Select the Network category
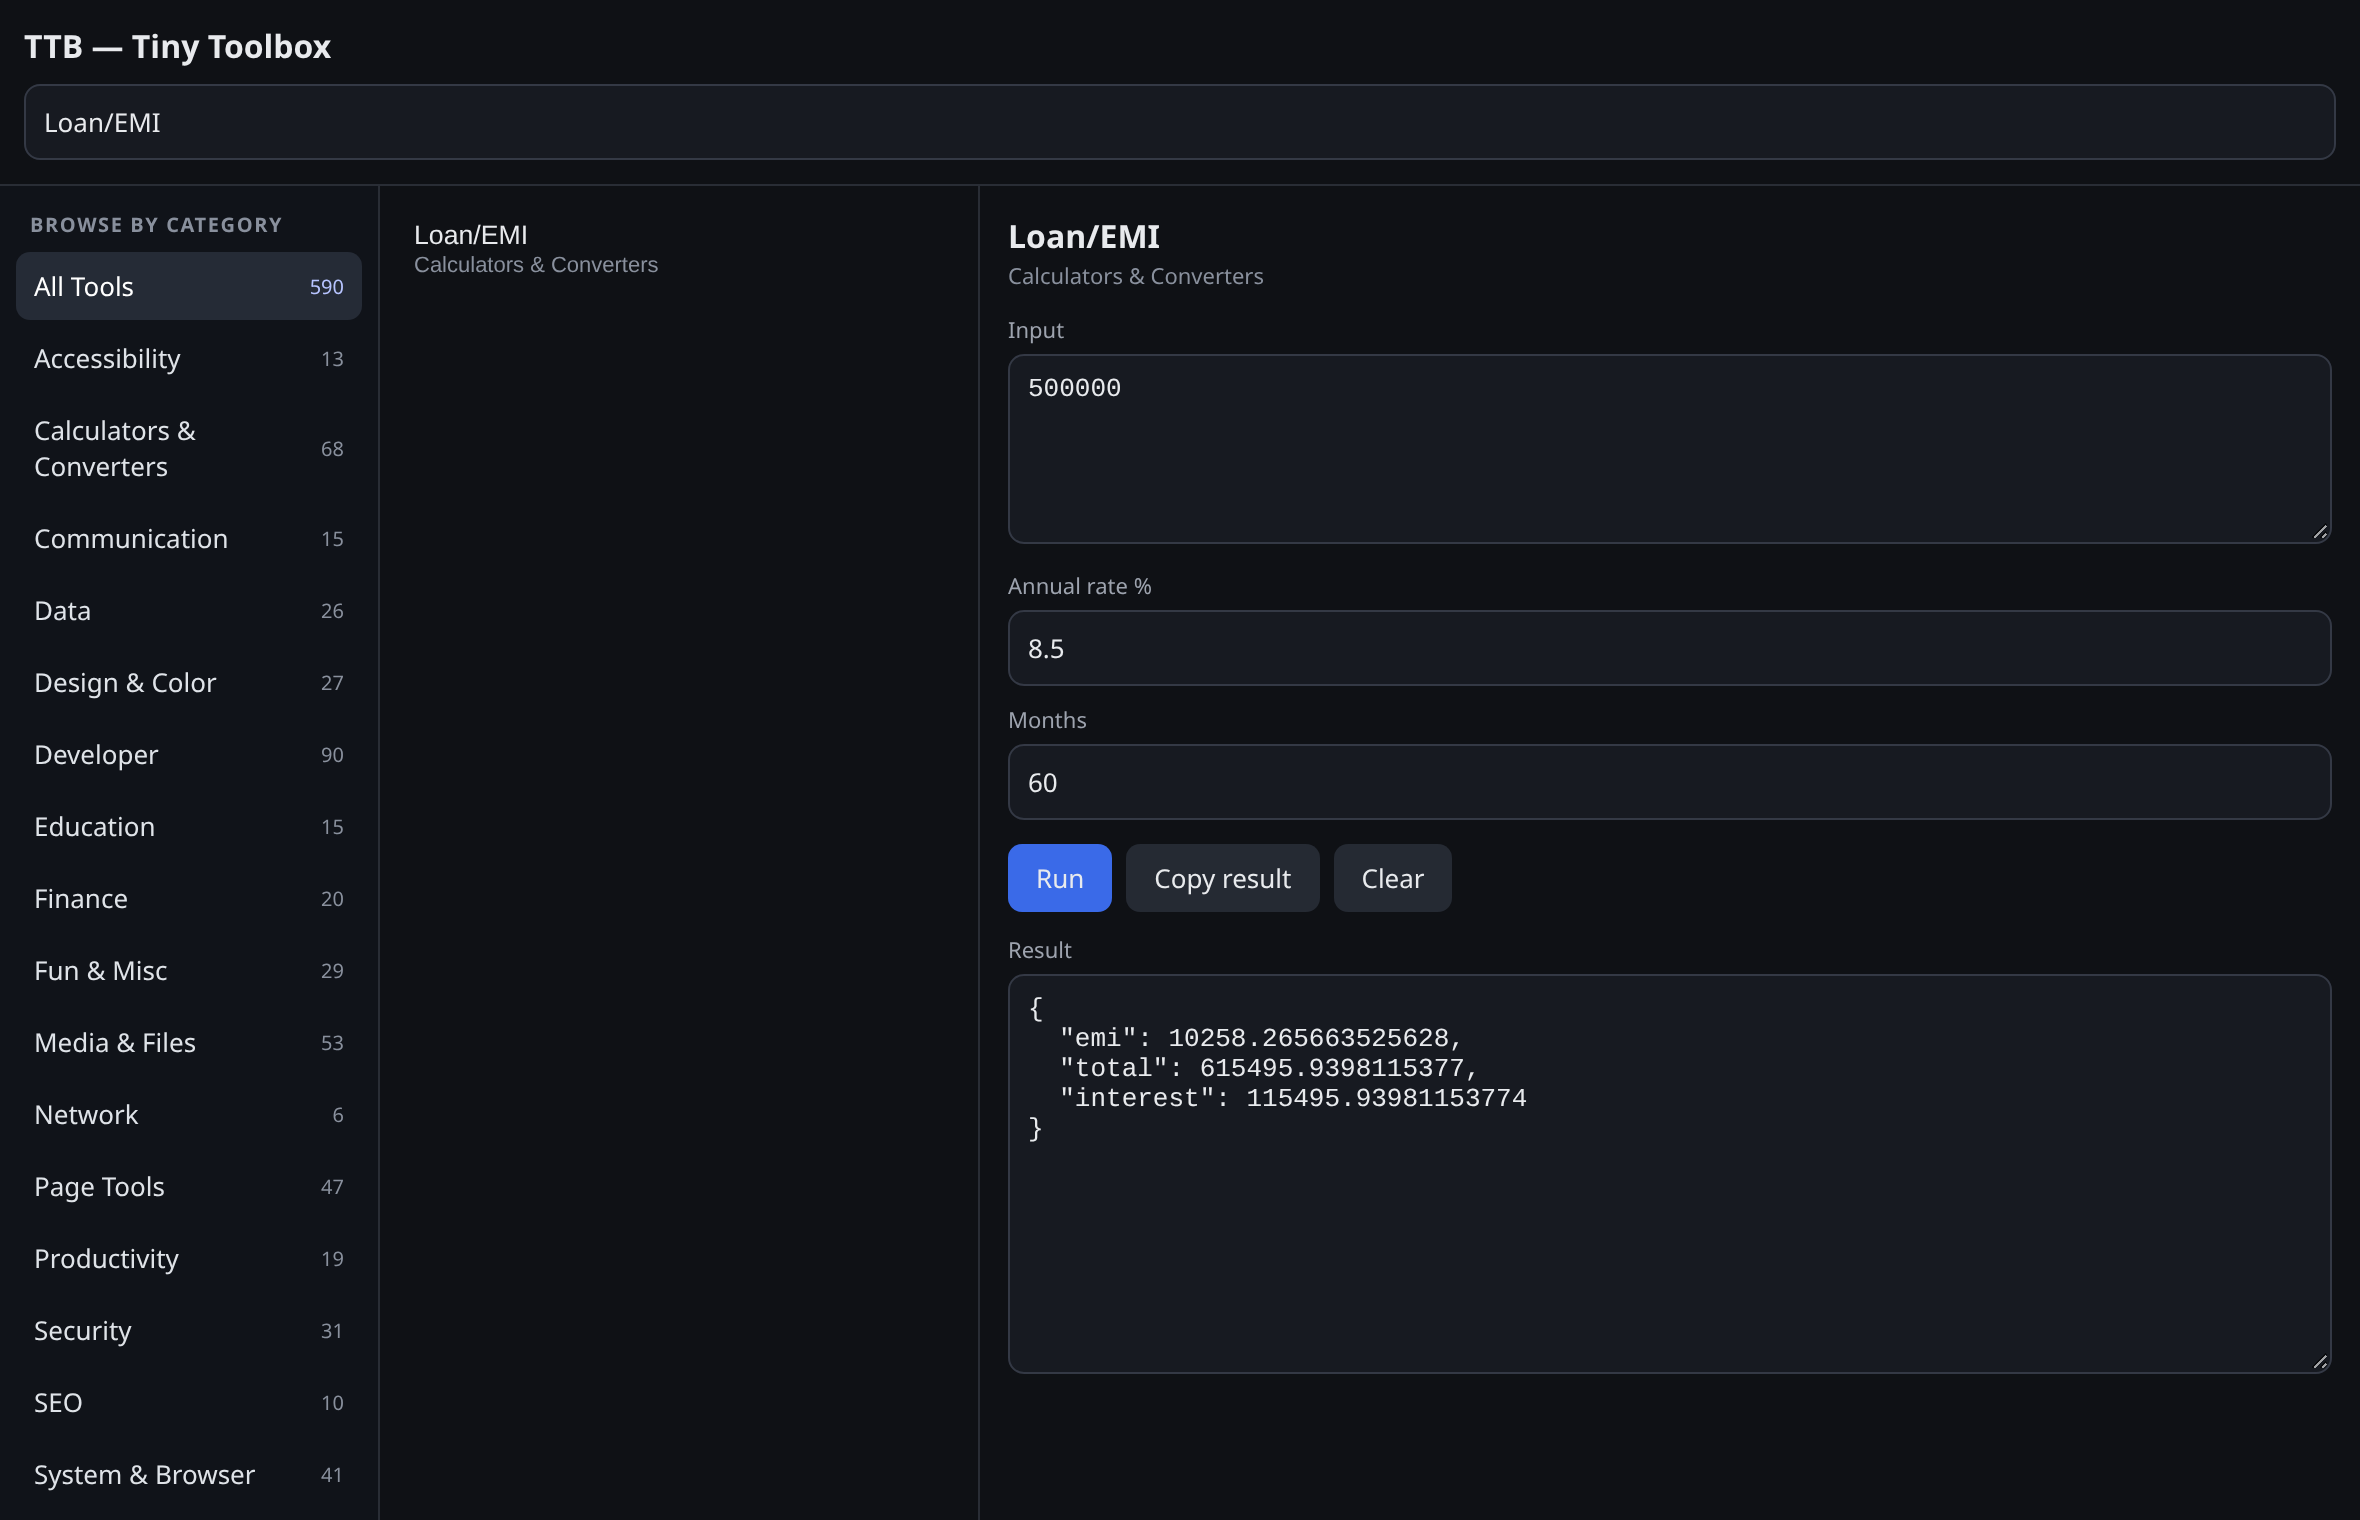This screenshot has width=2360, height=1520. pos(189,1114)
